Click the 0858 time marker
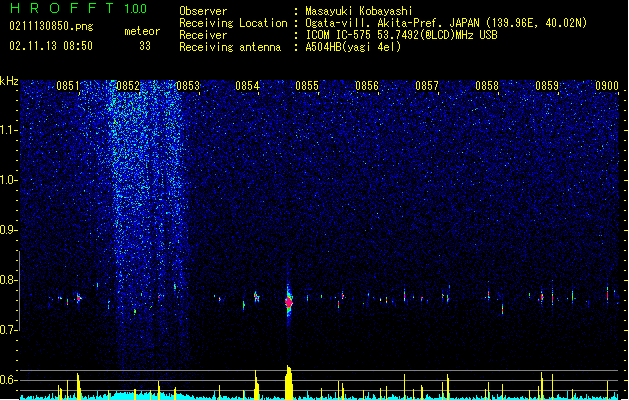The height and width of the screenshot is (400, 629). coord(487,86)
